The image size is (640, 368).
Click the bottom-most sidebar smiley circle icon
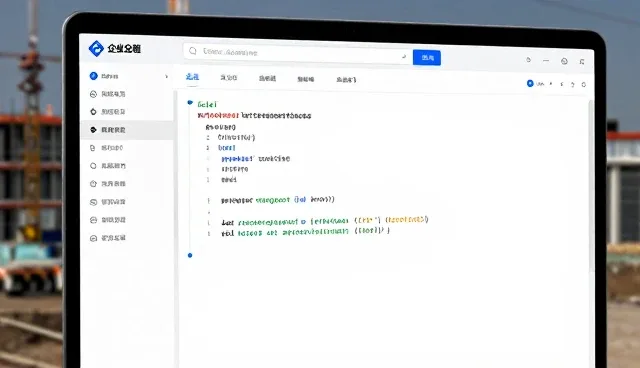tap(93, 238)
